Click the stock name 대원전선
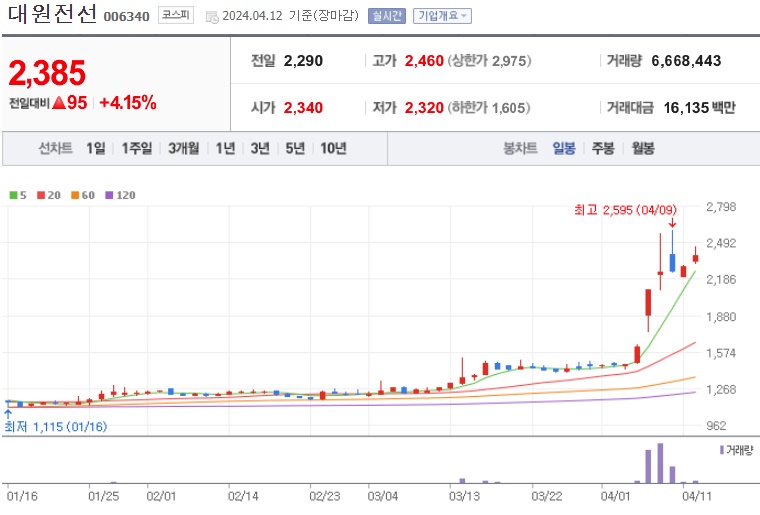The image size is (760, 515). click(x=52, y=14)
